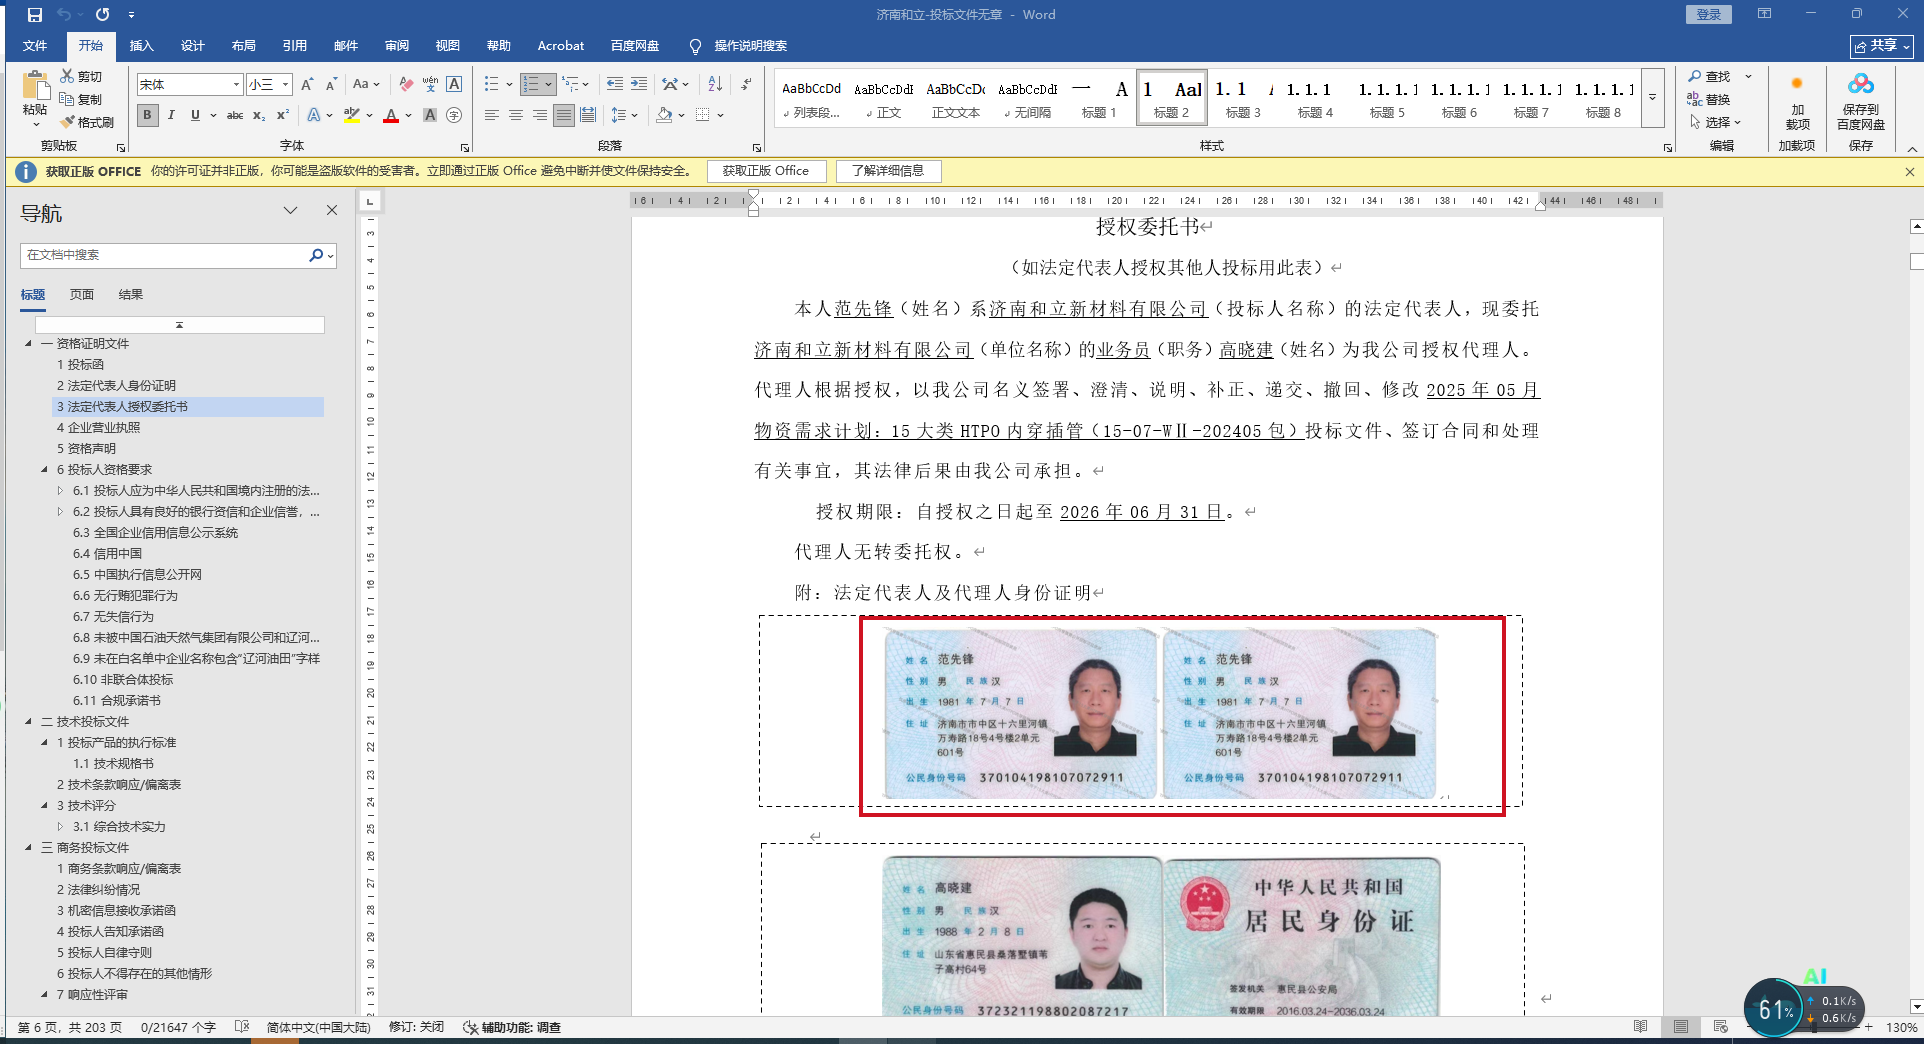Apply paragraph shading with the paint bucket
This screenshot has height=1044, width=1924.
pos(664,115)
